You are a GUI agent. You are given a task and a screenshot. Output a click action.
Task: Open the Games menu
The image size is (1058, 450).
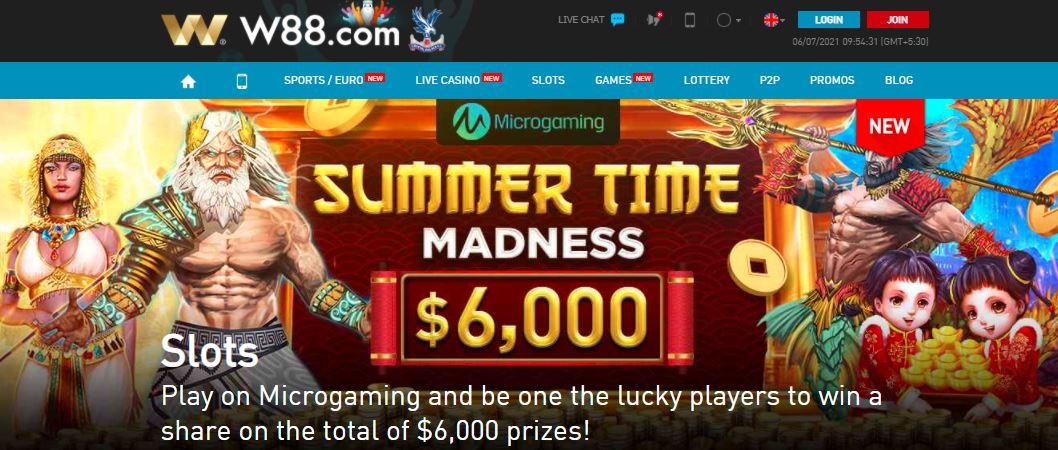coord(623,80)
